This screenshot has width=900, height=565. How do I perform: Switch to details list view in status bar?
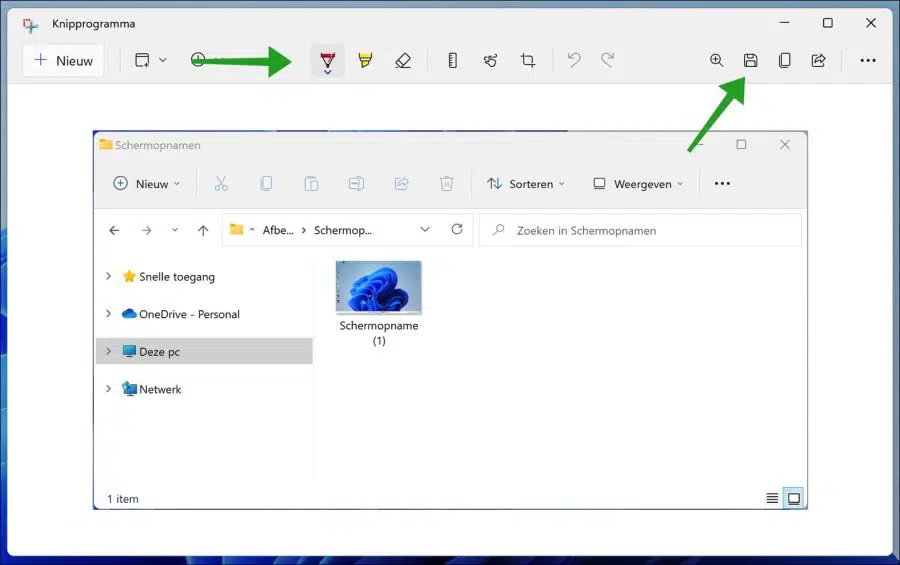772,498
